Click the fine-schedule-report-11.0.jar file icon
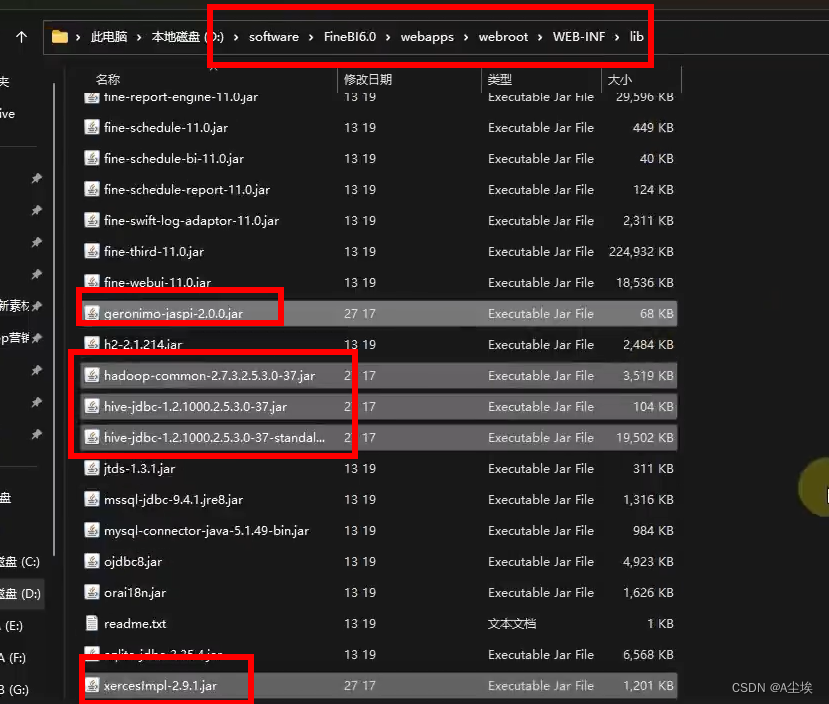829x704 pixels. tap(92, 189)
